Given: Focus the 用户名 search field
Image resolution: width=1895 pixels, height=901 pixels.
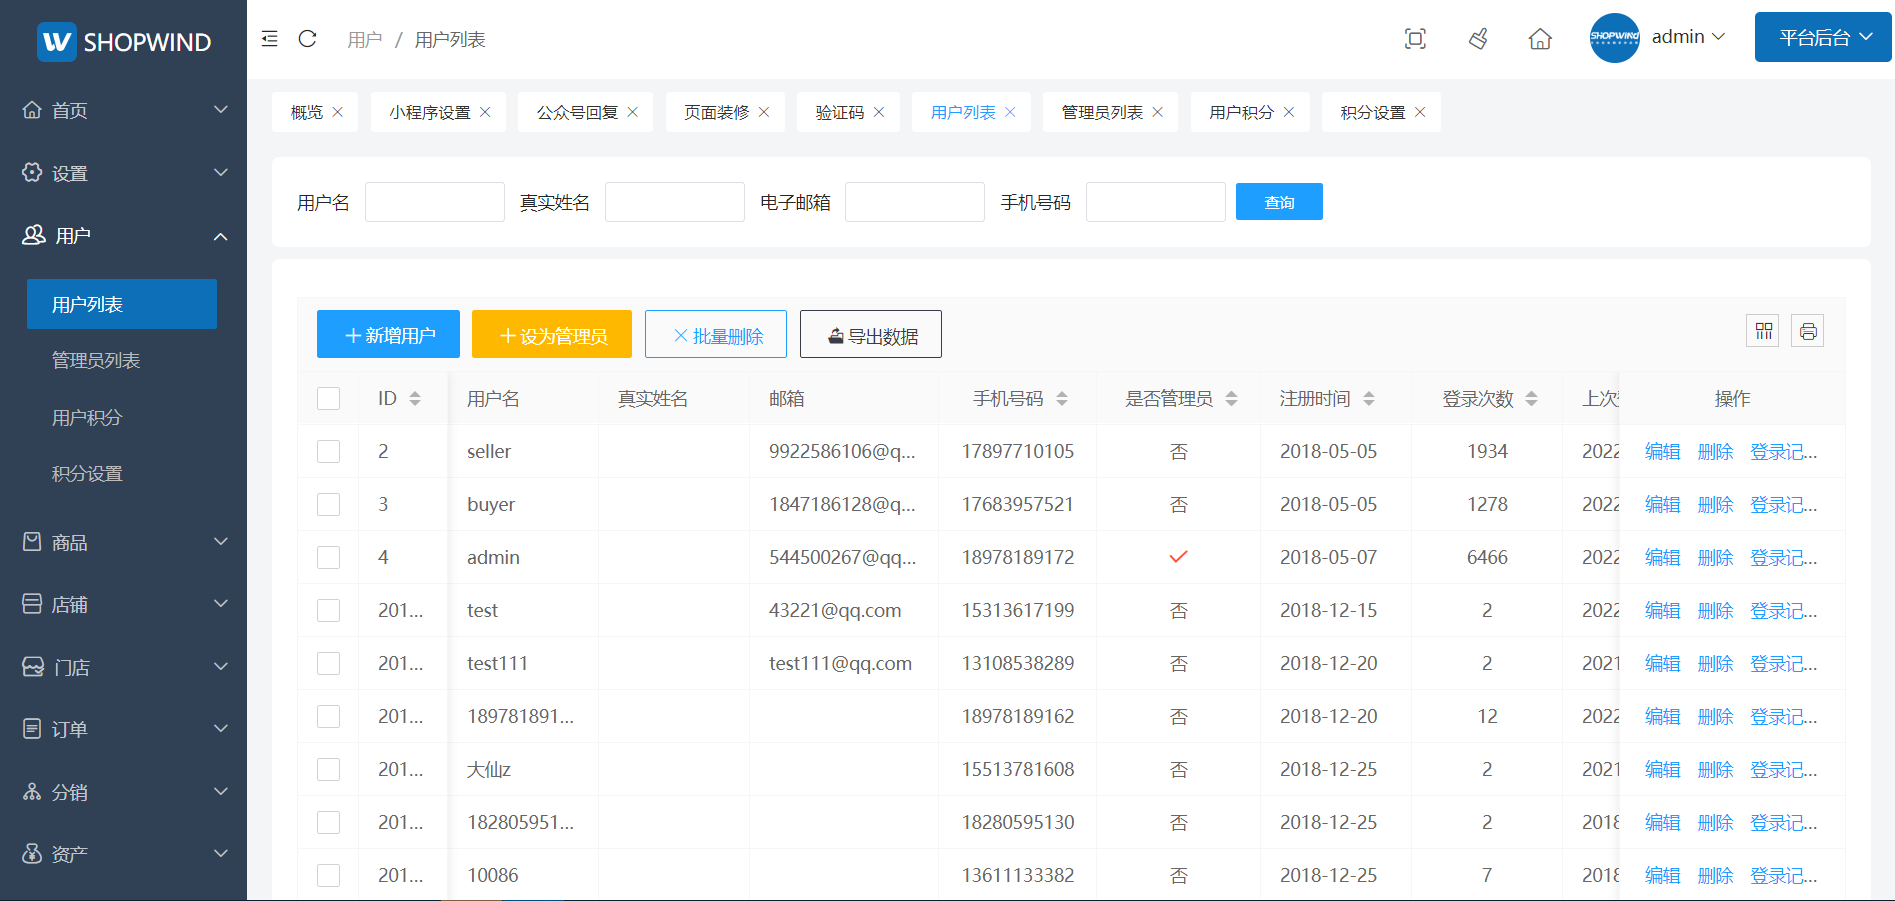Looking at the screenshot, I should click(x=435, y=202).
